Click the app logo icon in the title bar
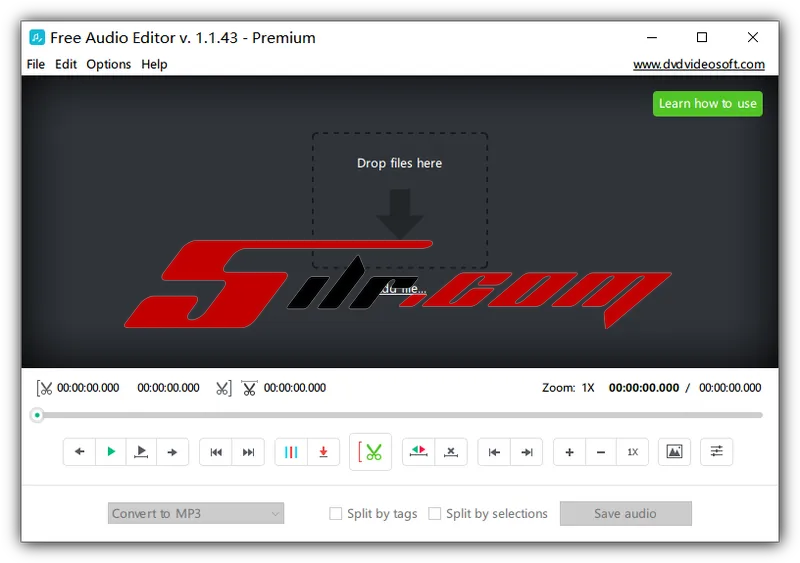The width and height of the screenshot is (800, 563). (37, 37)
